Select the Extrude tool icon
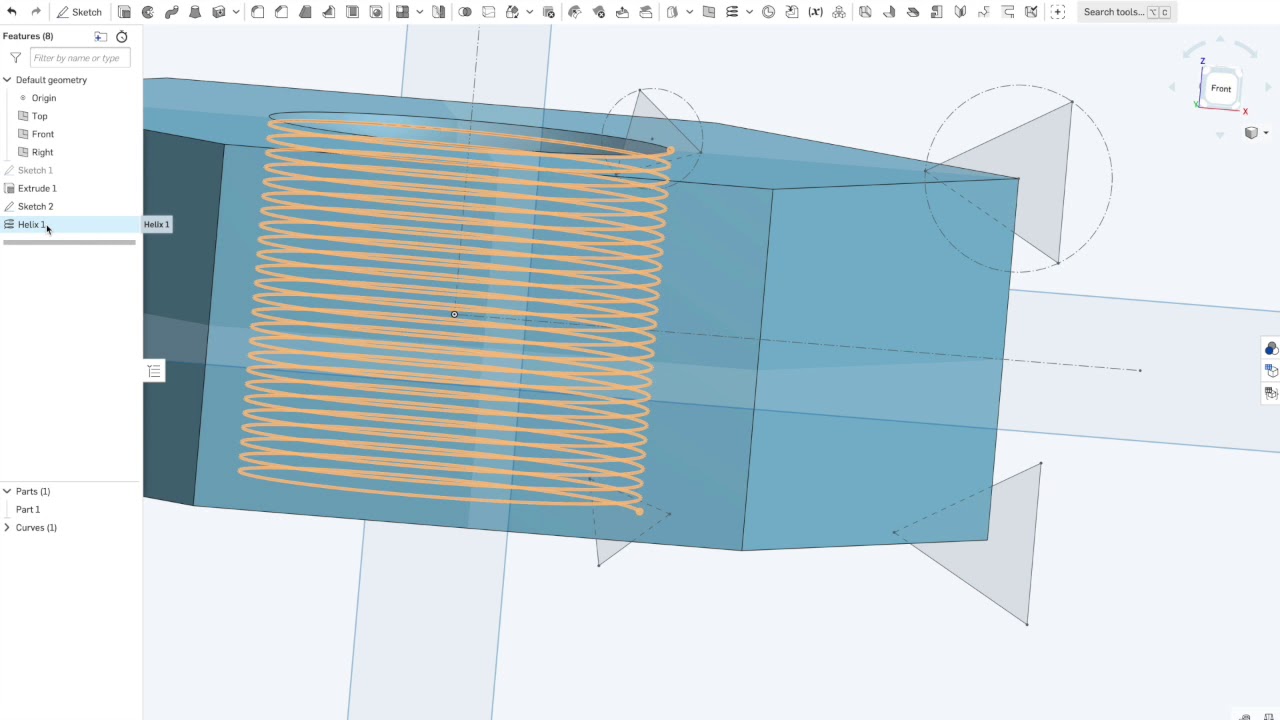Image resolution: width=1280 pixels, height=720 pixels. point(124,12)
